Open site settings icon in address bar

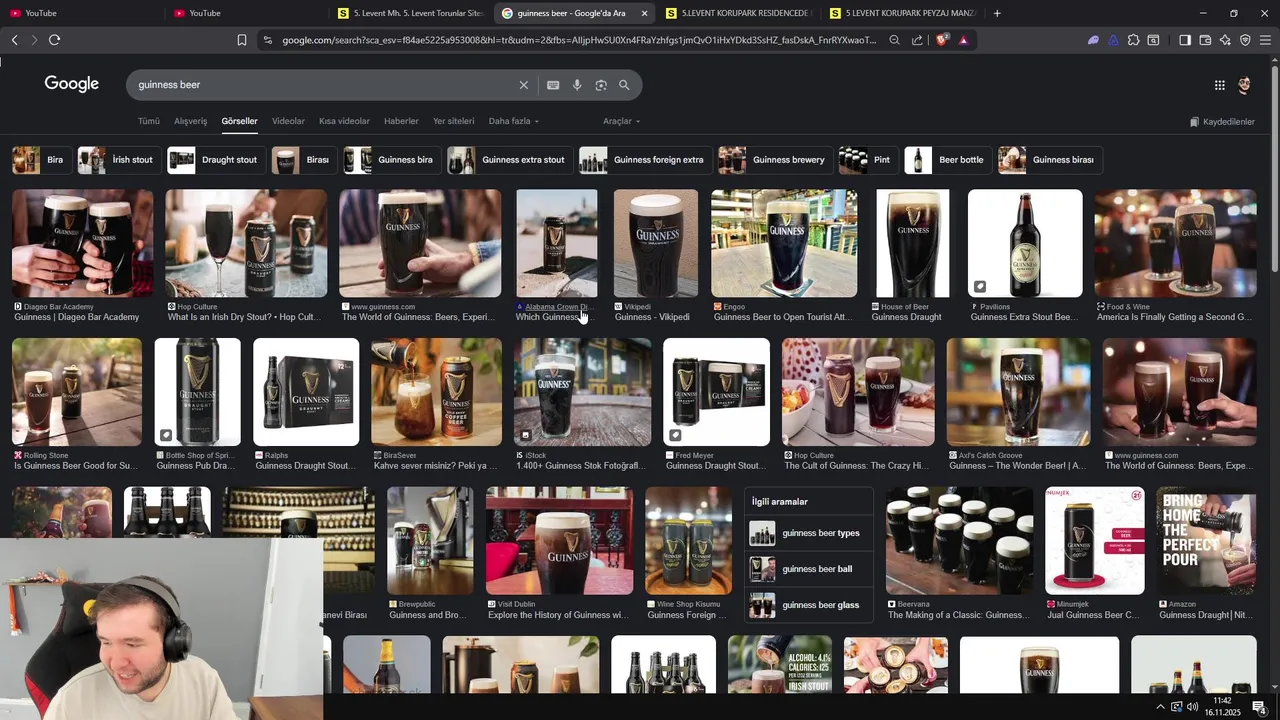267,40
